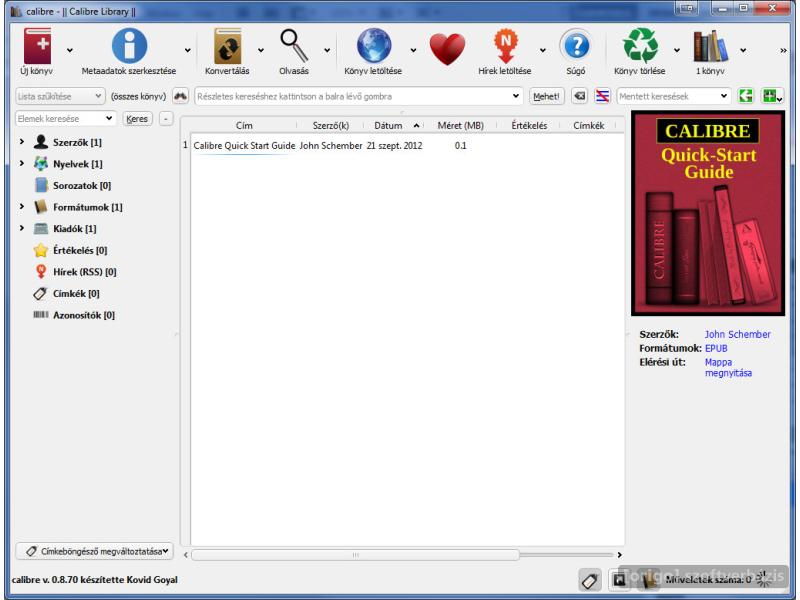The height and width of the screenshot is (600, 800).
Task: Sort by the Dátum column header
Action: 393,125
